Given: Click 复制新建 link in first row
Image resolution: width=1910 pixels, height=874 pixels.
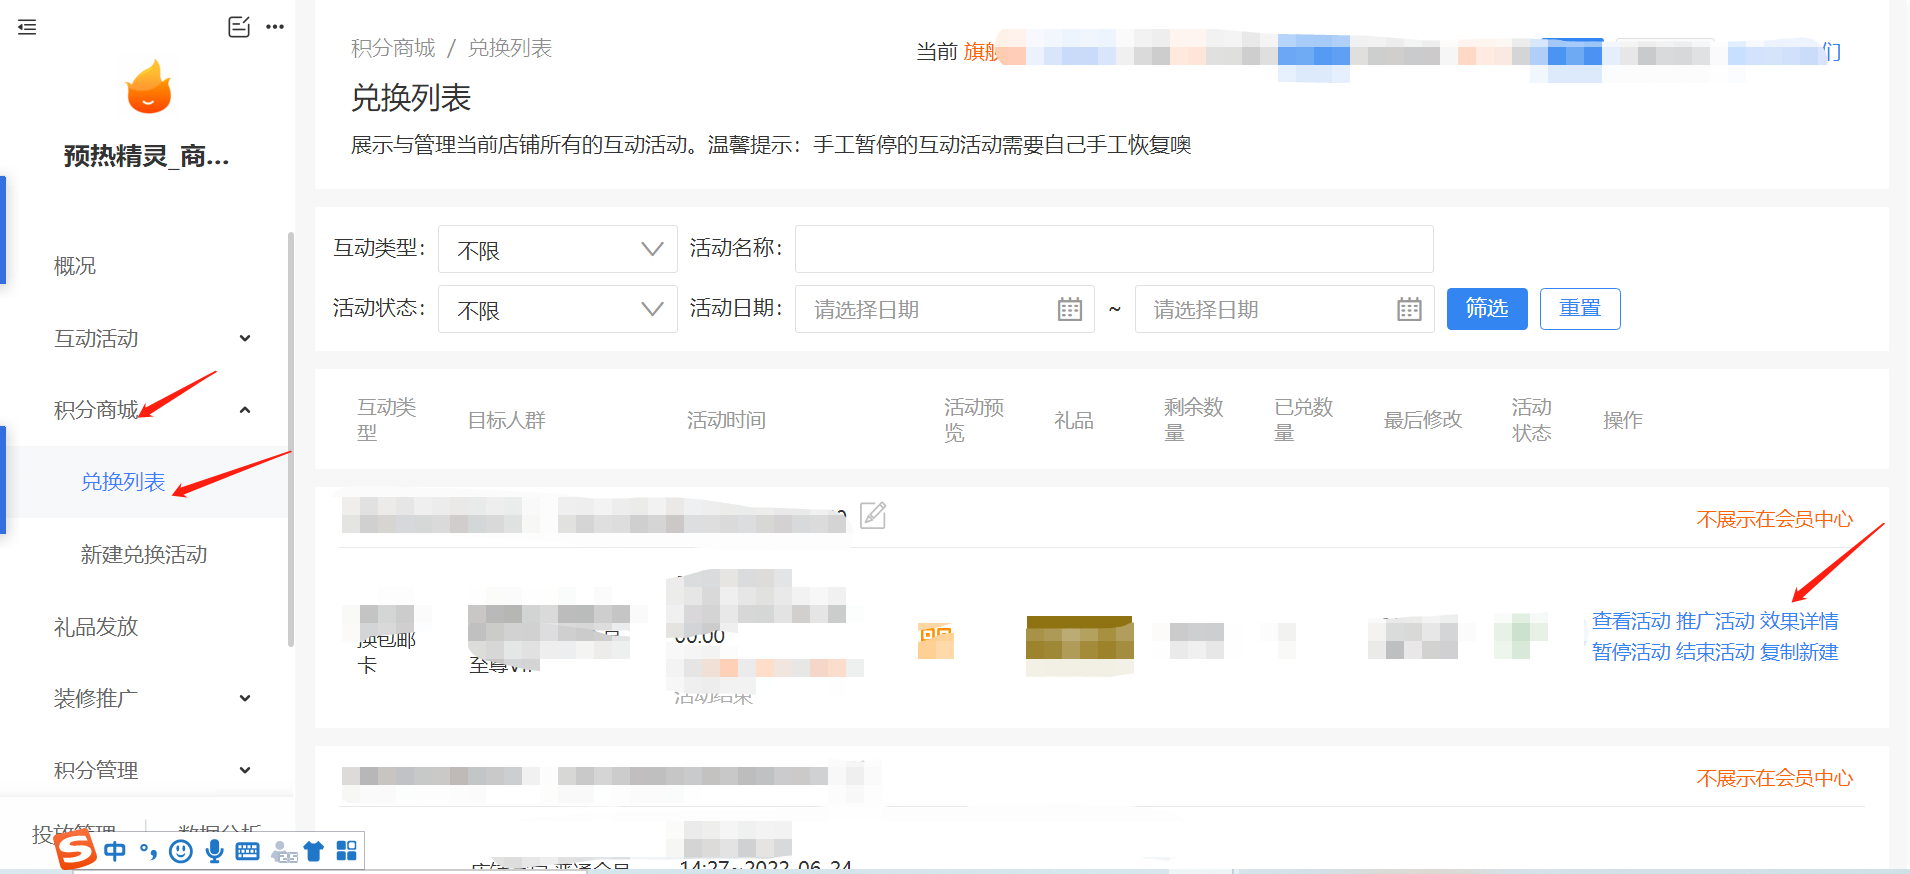Looking at the screenshot, I should [x=1799, y=652].
